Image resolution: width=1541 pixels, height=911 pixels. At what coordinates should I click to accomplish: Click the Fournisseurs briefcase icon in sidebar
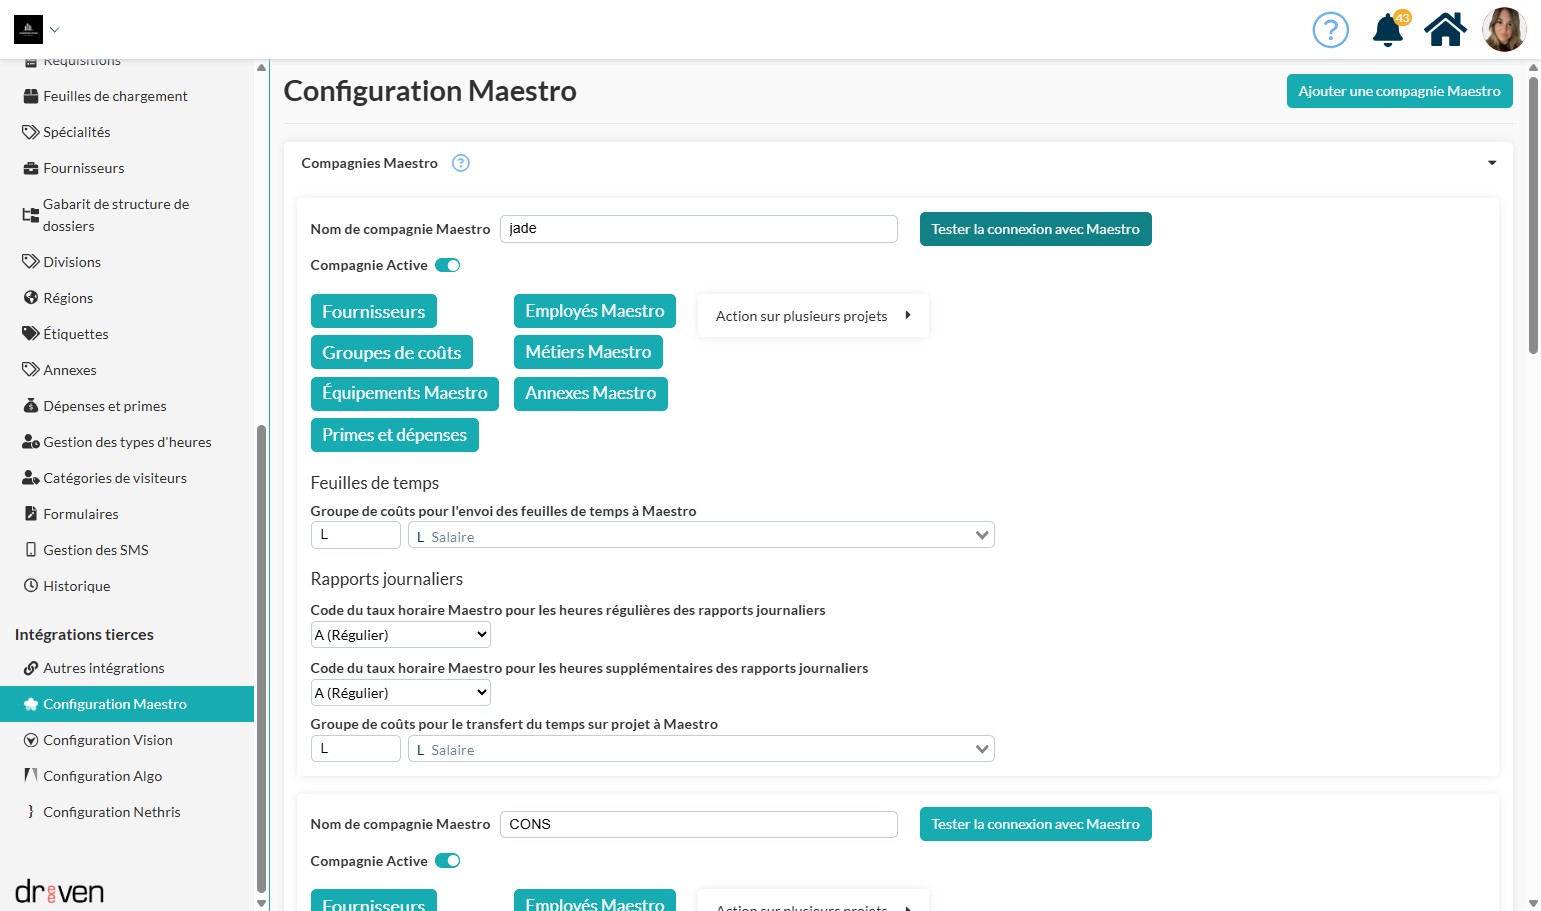(31, 168)
